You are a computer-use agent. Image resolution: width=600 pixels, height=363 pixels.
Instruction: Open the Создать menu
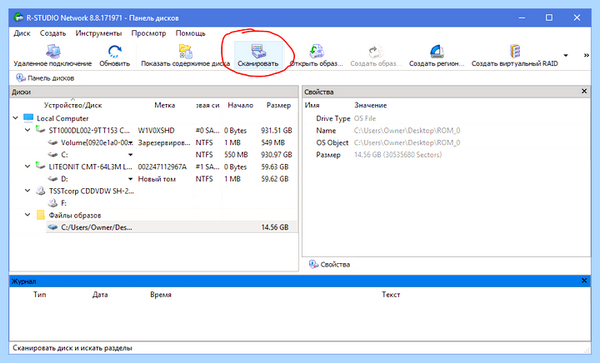click(53, 33)
